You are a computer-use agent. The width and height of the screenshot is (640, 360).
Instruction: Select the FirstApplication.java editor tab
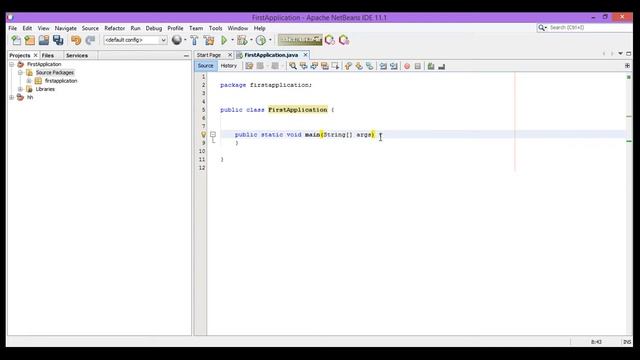(x=271, y=55)
